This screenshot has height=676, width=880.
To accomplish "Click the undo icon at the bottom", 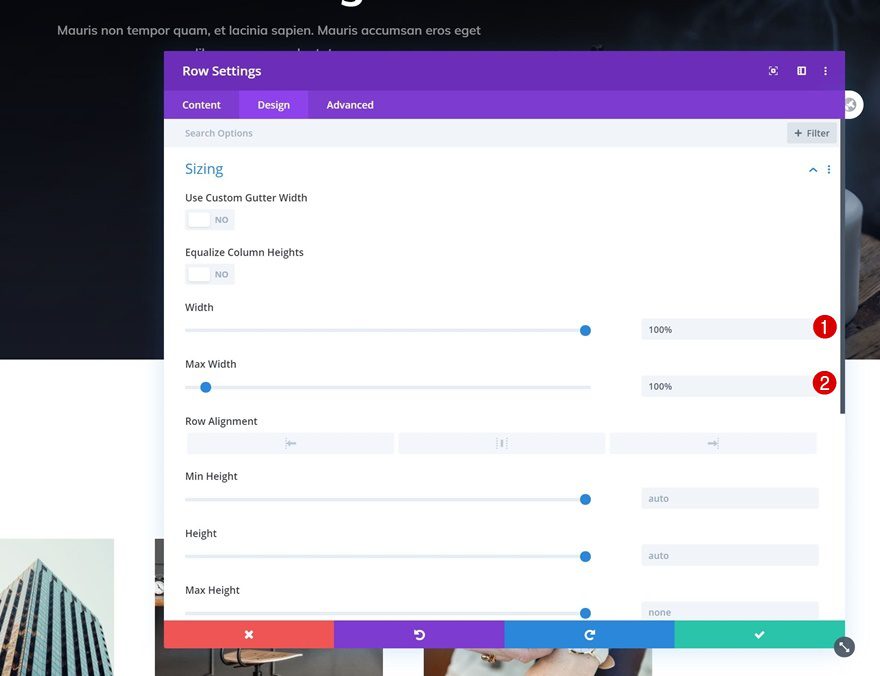I will pyautogui.click(x=418, y=634).
